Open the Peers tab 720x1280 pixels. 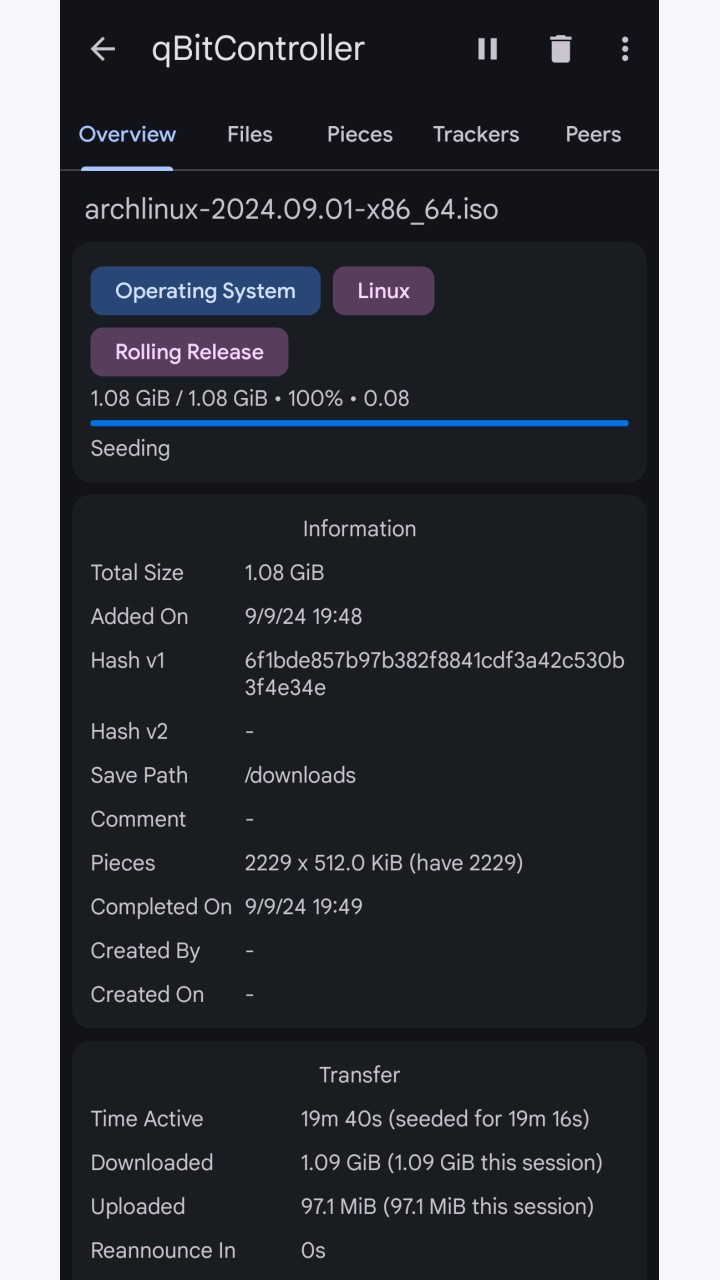pyautogui.click(x=593, y=134)
